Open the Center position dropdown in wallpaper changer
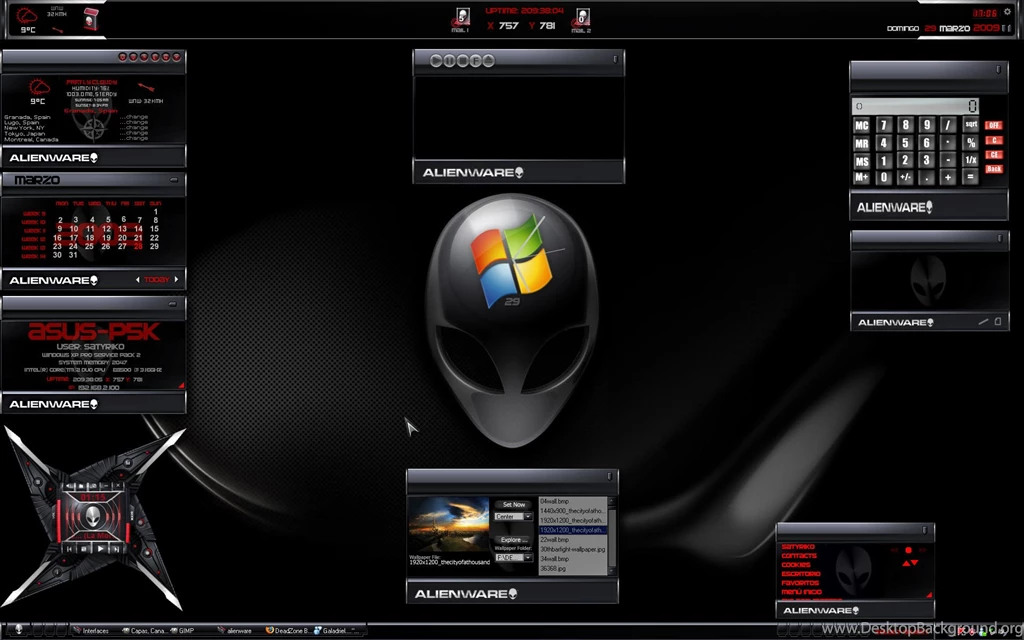The image size is (1024, 640). tap(526, 516)
